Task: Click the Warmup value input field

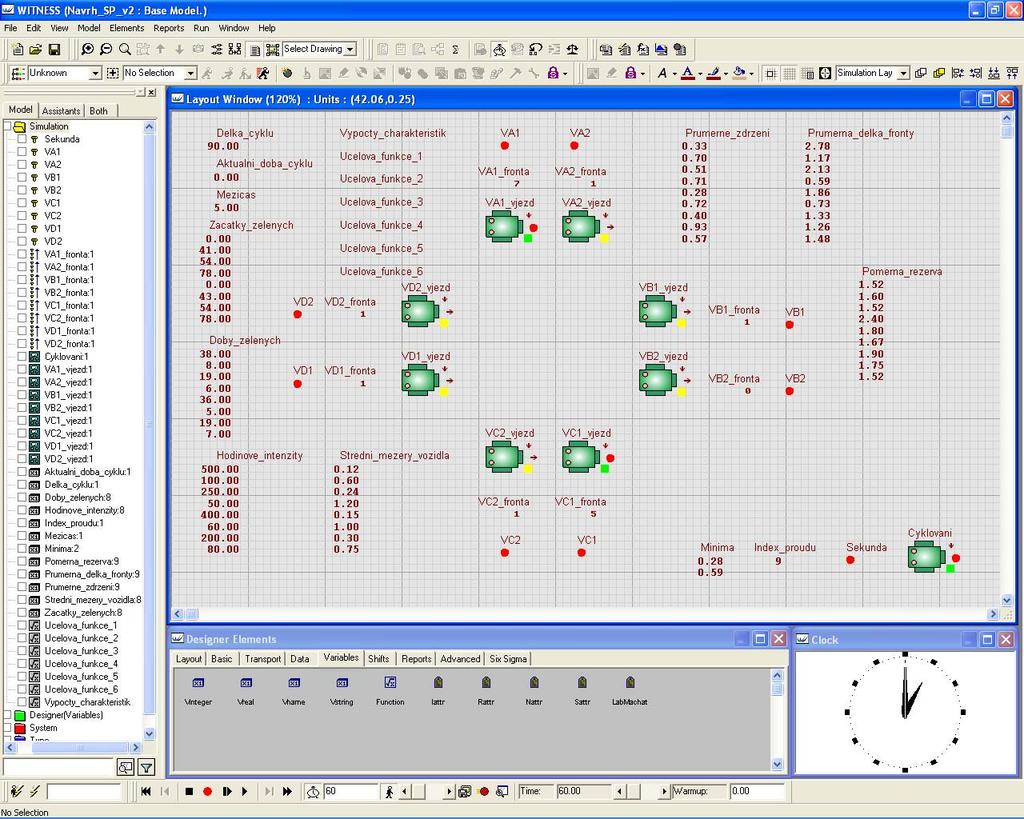Action: click(x=756, y=791)
